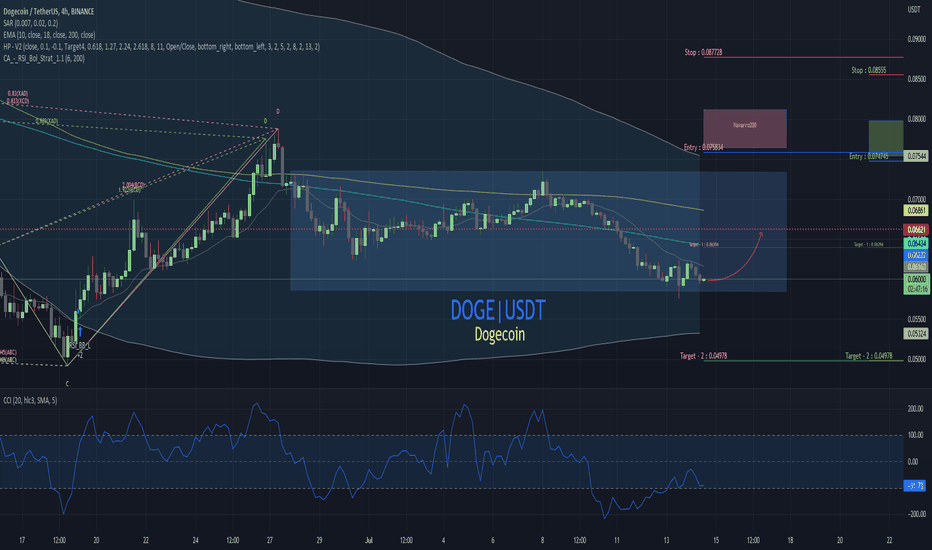
Task: Open the CCI (20, hlc3, SMA, 5) legend
Action: point(30,401)
